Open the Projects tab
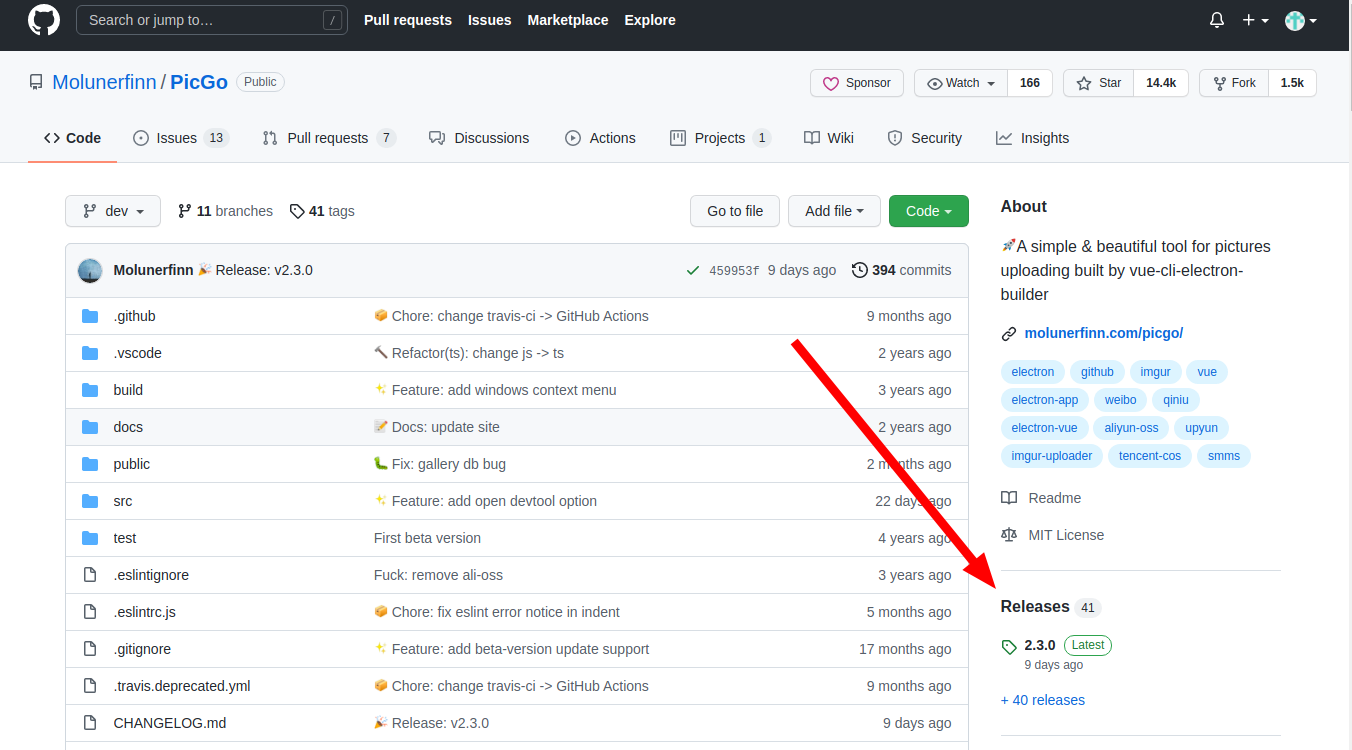This screenshot has width=1352, height=750. [x=720, y=138]
